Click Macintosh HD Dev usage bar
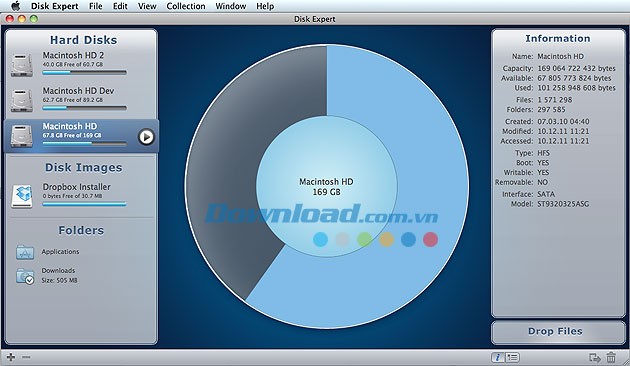 [x=84, y=108]
